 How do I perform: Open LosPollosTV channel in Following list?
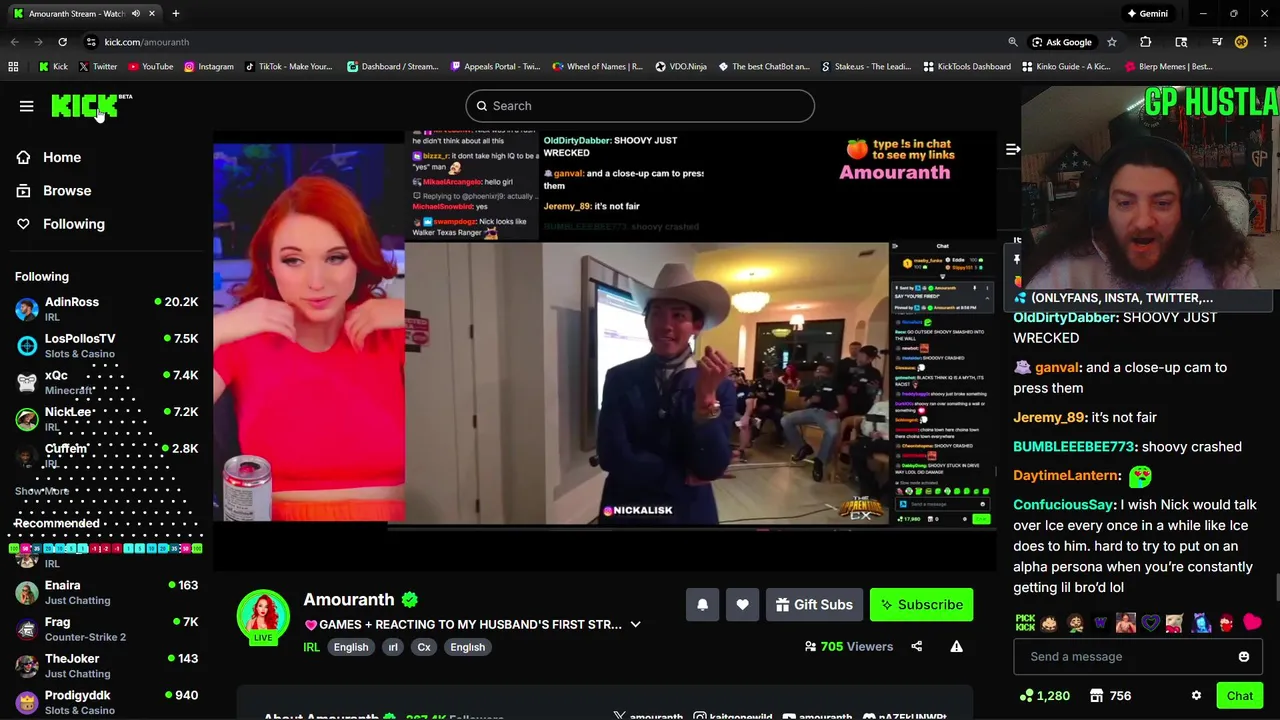[x=106, y=346]
